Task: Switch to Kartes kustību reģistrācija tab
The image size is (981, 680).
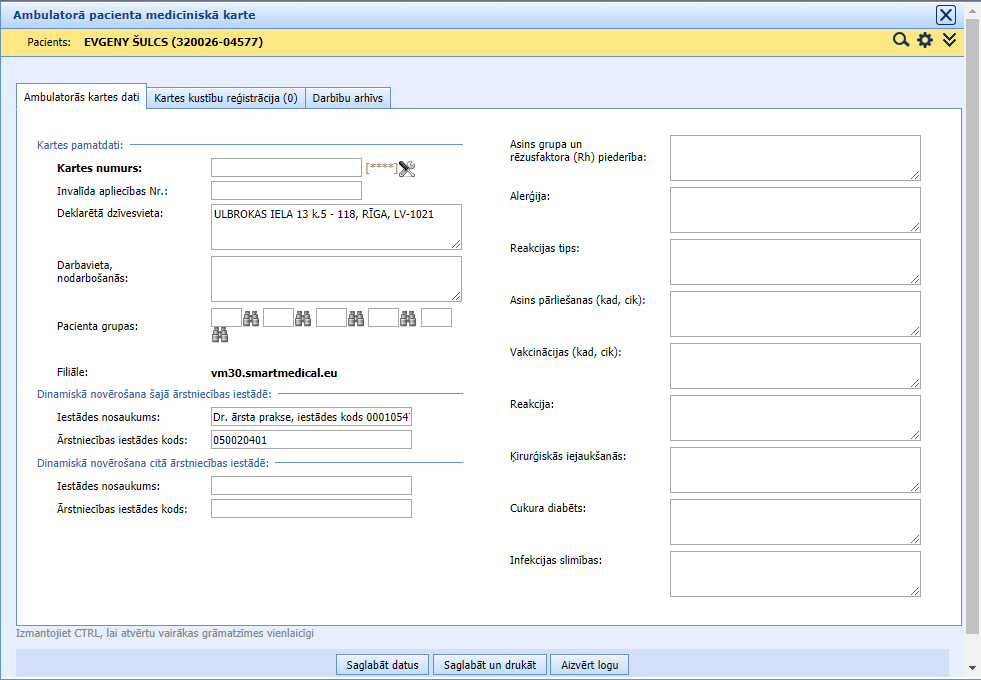Action: coord(226,98)
